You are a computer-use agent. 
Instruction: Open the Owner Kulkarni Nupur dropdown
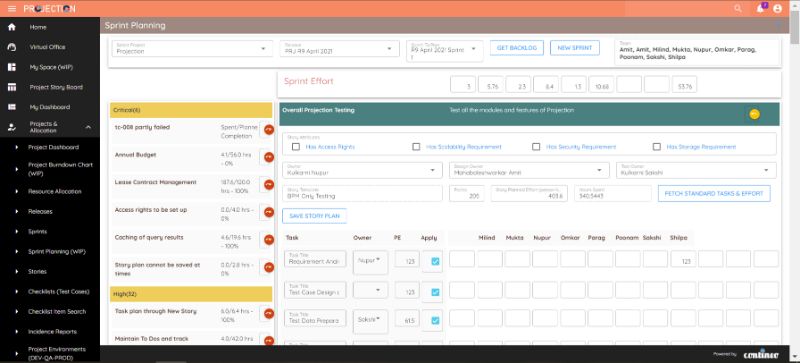[x=362, y=171]
